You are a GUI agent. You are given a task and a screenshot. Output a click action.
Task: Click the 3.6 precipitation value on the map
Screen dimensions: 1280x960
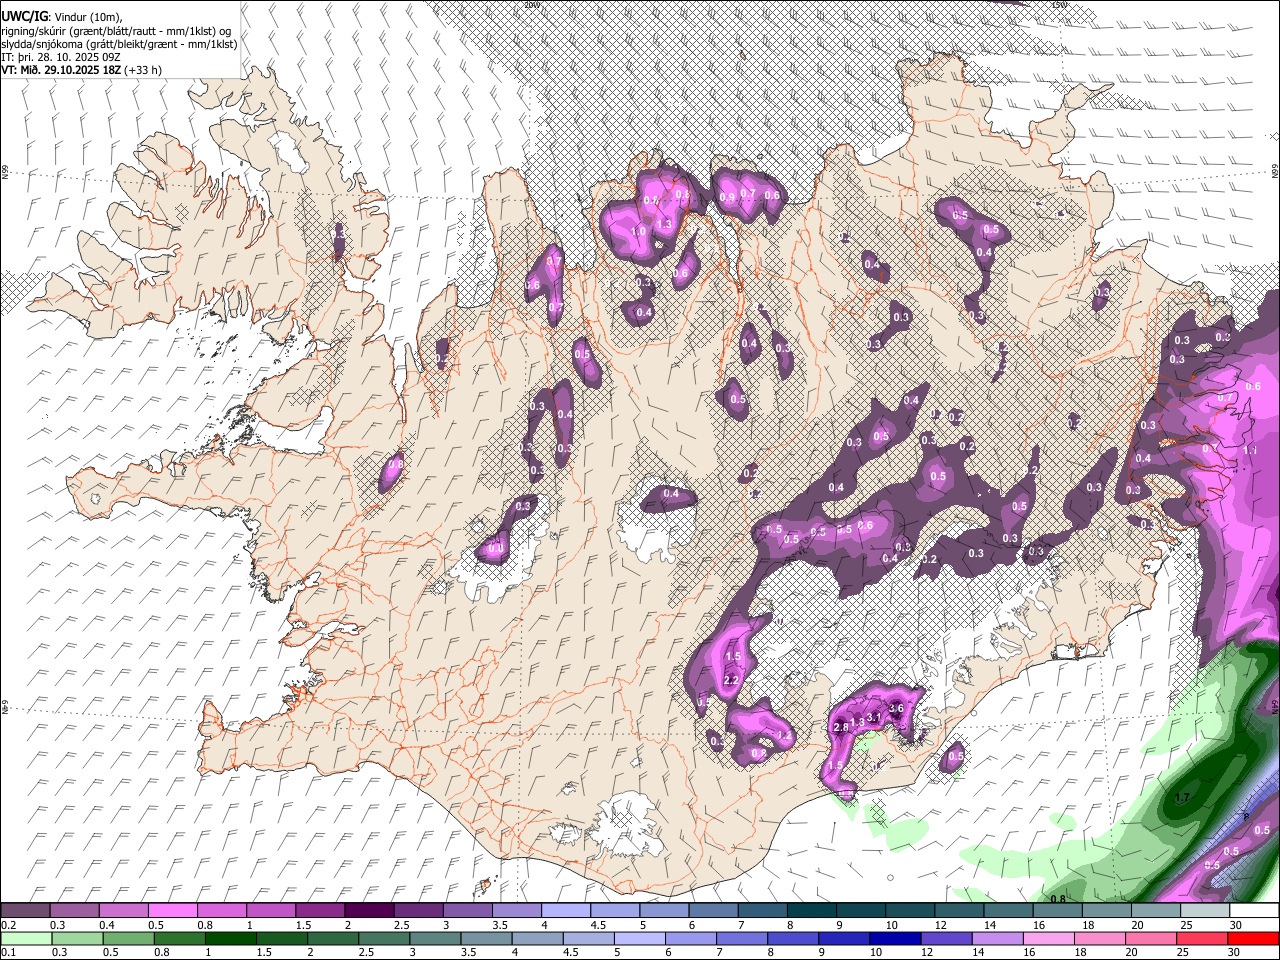pos(896,709)
